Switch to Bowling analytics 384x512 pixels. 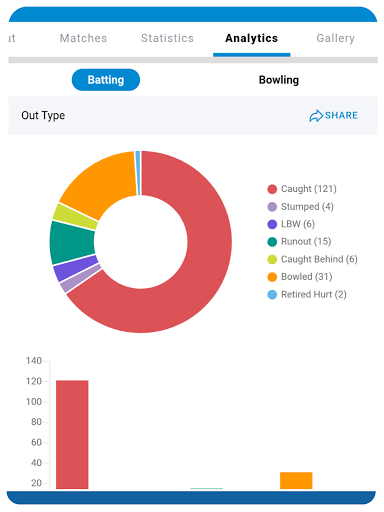279,80
